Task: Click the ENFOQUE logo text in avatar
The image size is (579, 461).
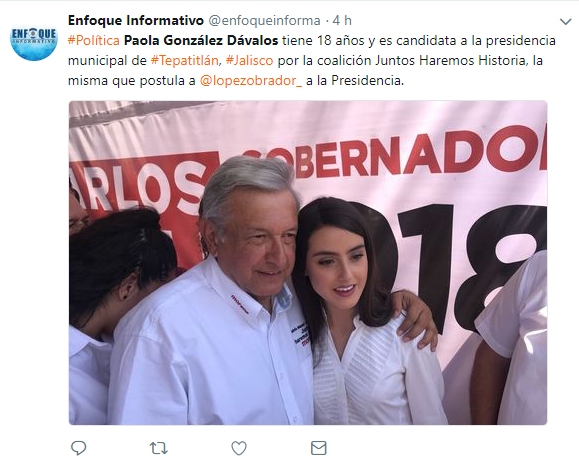Action: click(x=34, y=34)
